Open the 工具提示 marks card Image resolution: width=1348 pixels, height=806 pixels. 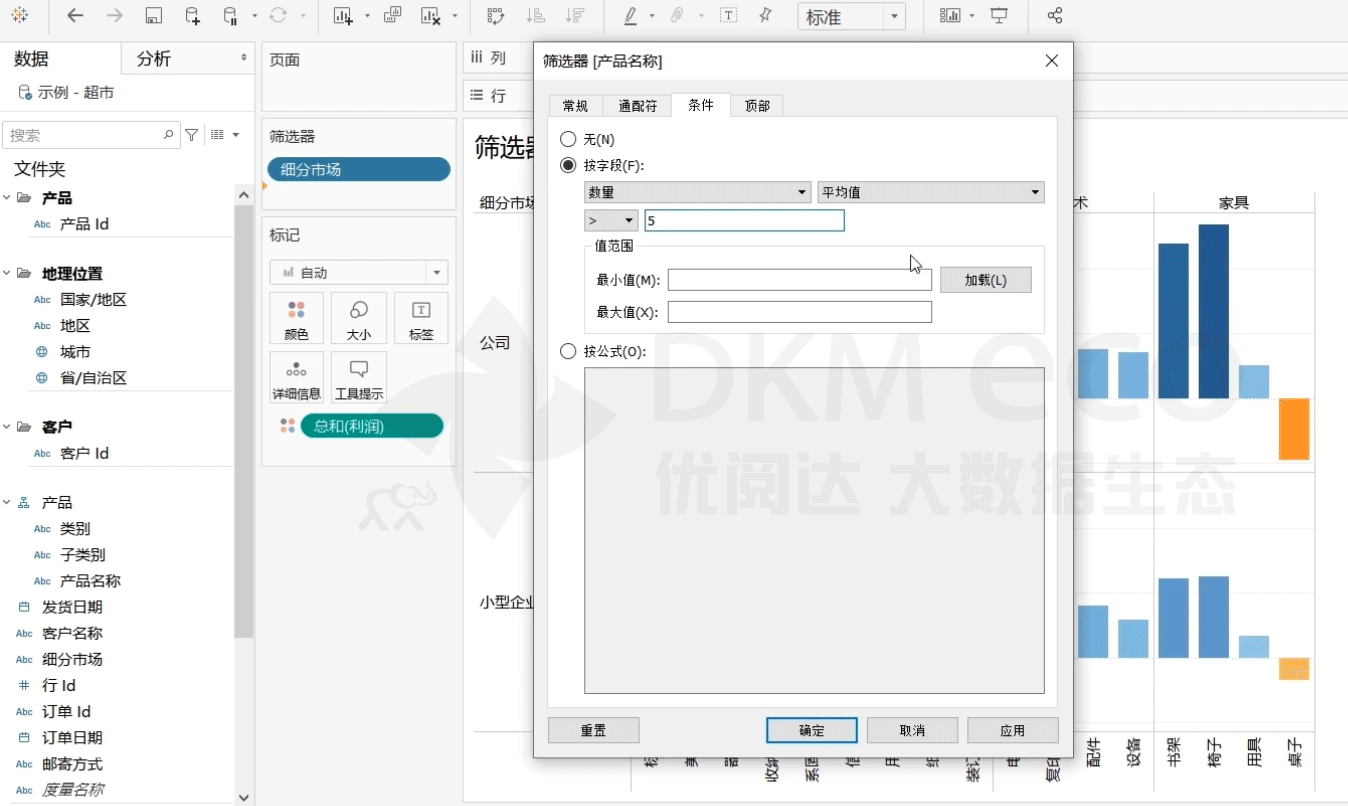(359, 377)
